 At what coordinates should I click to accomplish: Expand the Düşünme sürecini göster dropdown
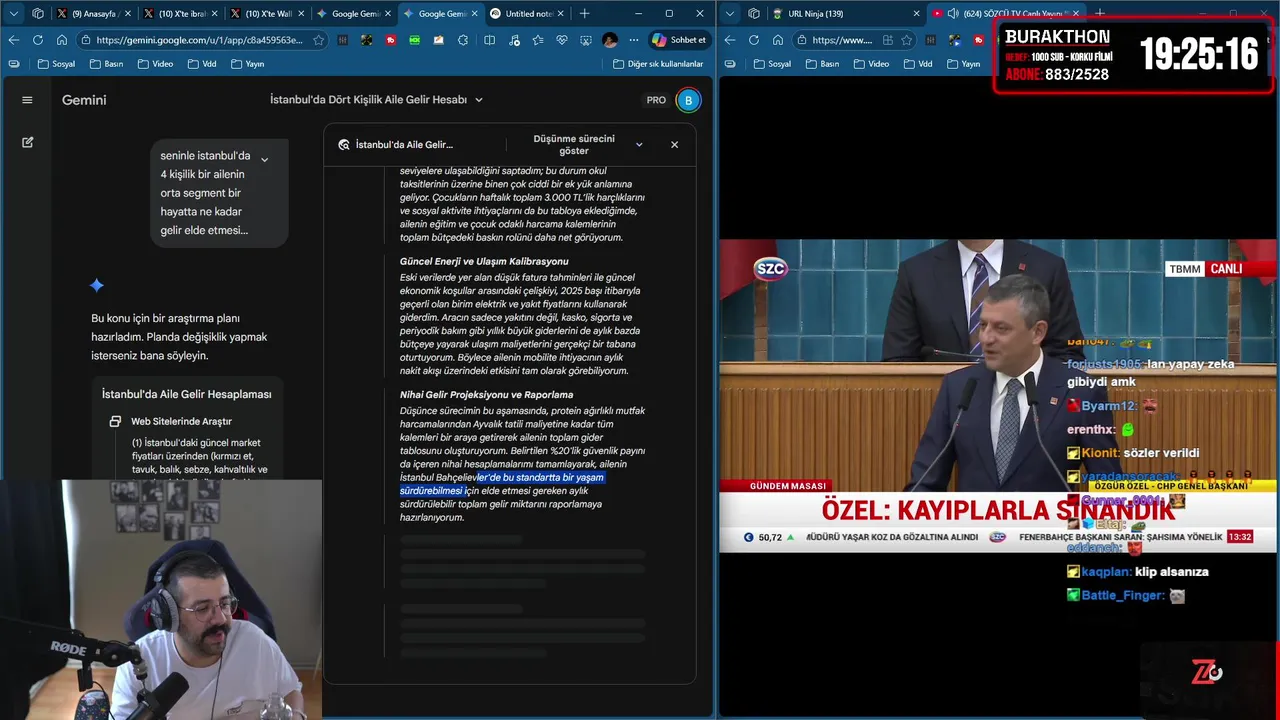click(x=639, y=144)
